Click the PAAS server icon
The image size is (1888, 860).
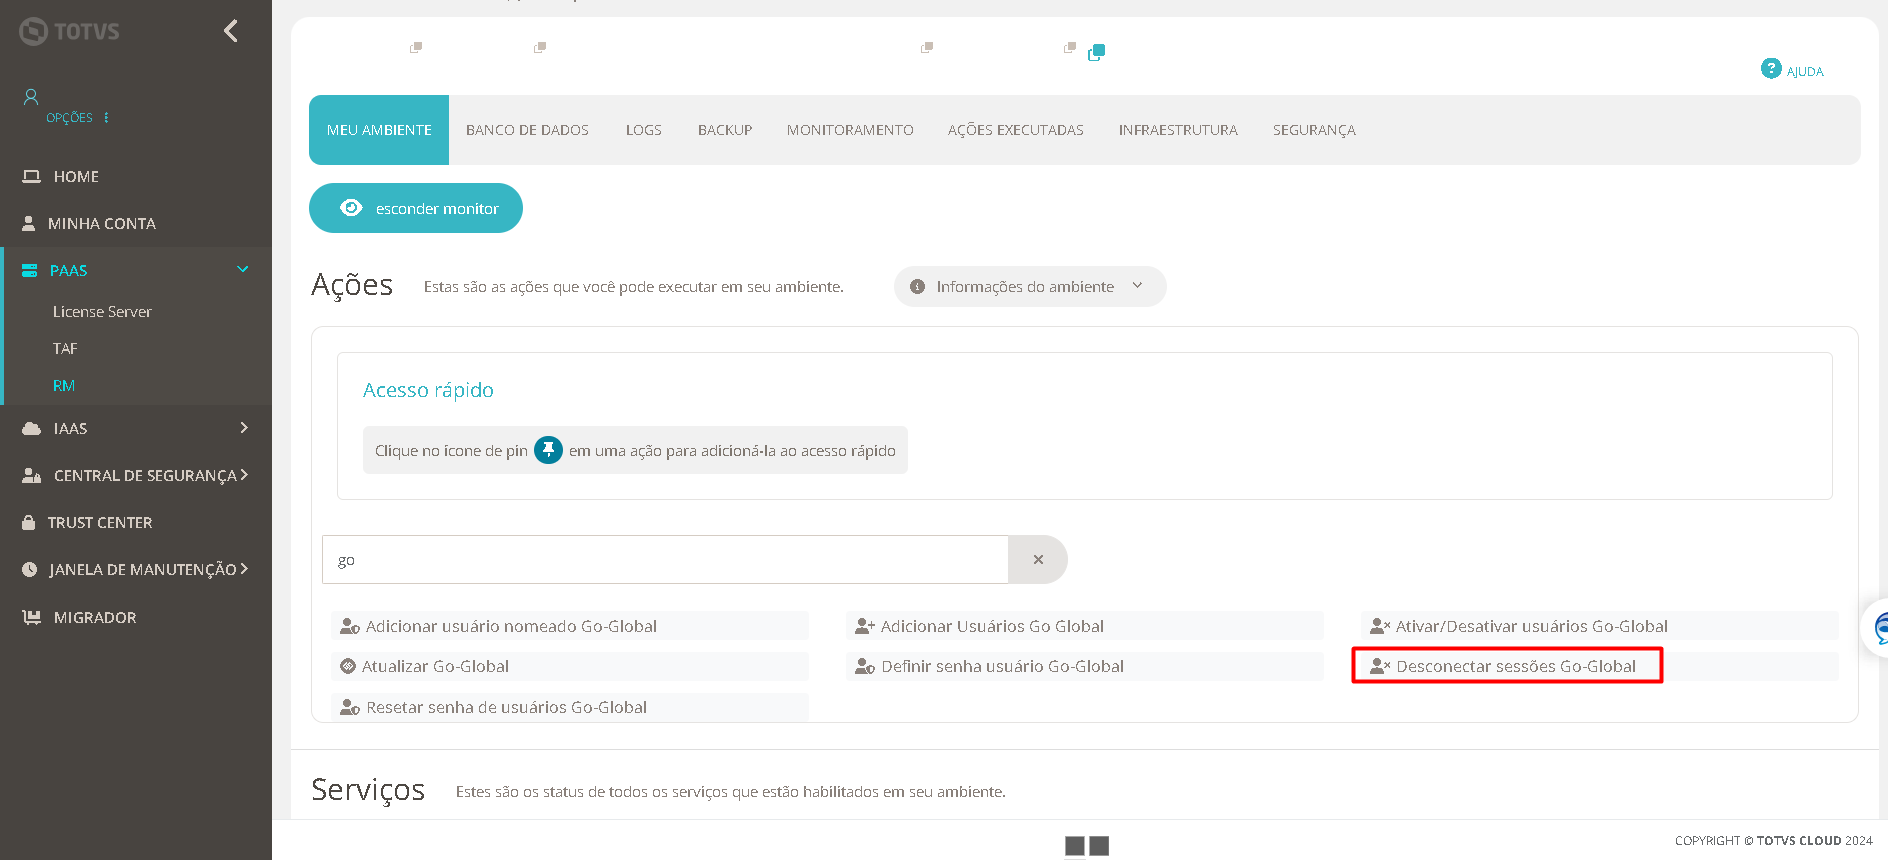pyautogui.click(x=30, y=271)
